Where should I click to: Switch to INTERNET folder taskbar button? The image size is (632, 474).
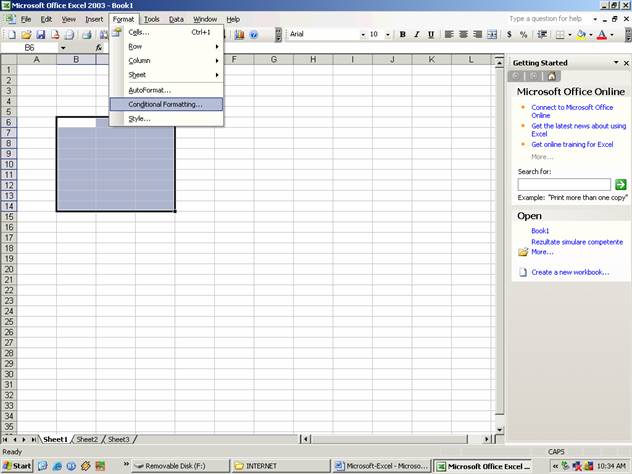point(281,466)
